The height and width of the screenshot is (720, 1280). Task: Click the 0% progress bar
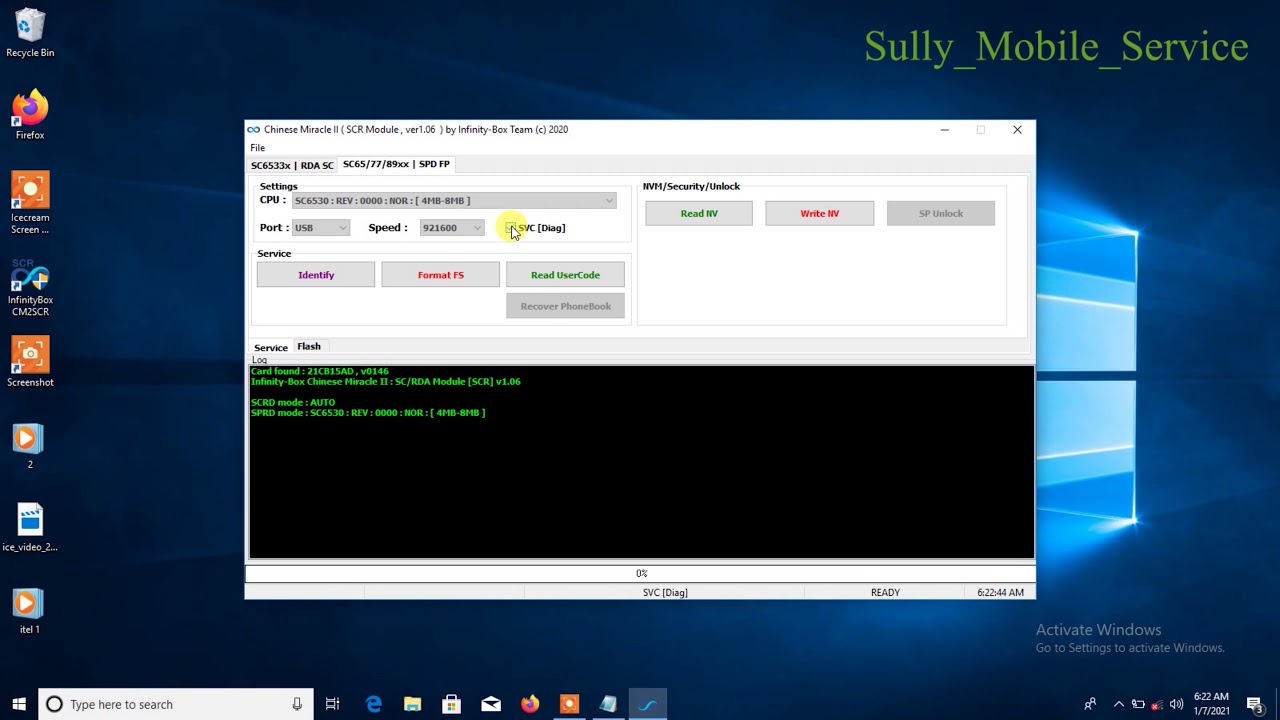click(641, 574)
